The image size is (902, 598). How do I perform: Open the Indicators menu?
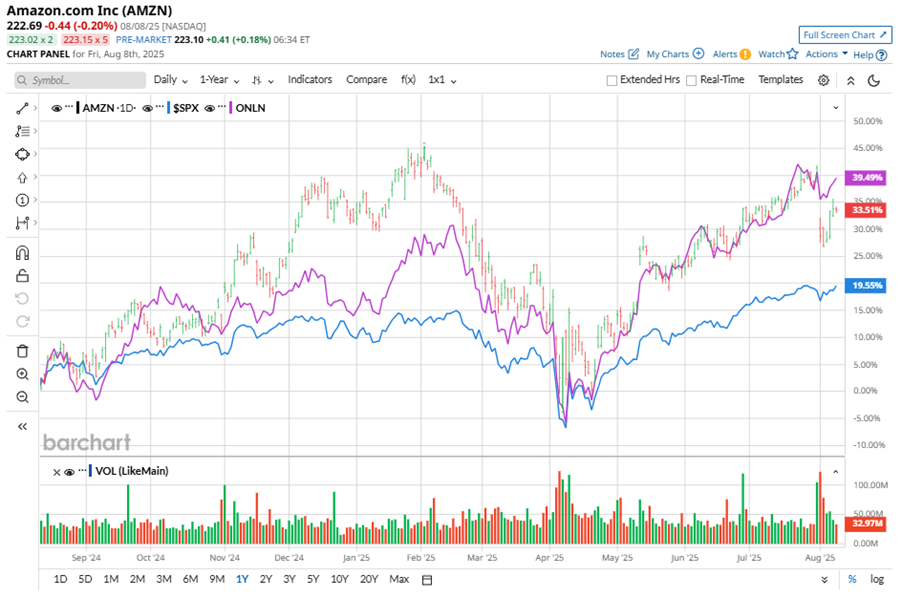tap(309, 80)
